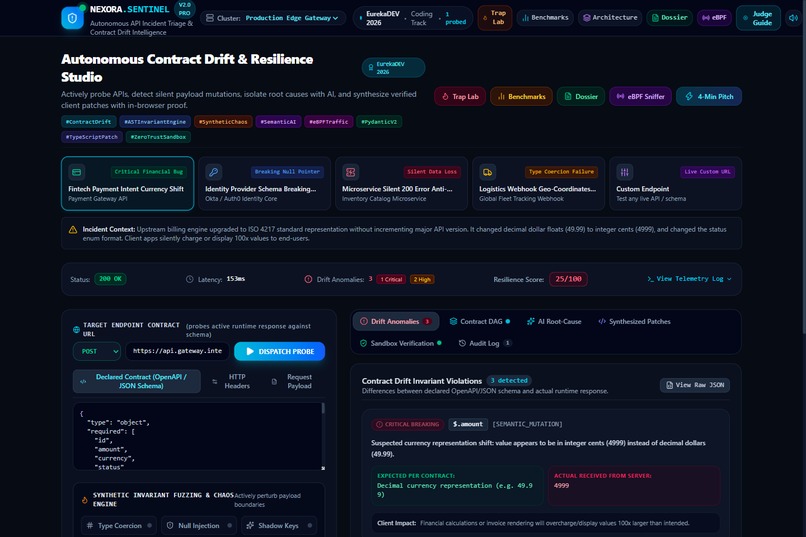Select the #TypeScriptPatch tag
Image resolution: width=806 pixels, height=537 pixels.
coord(92,137)
